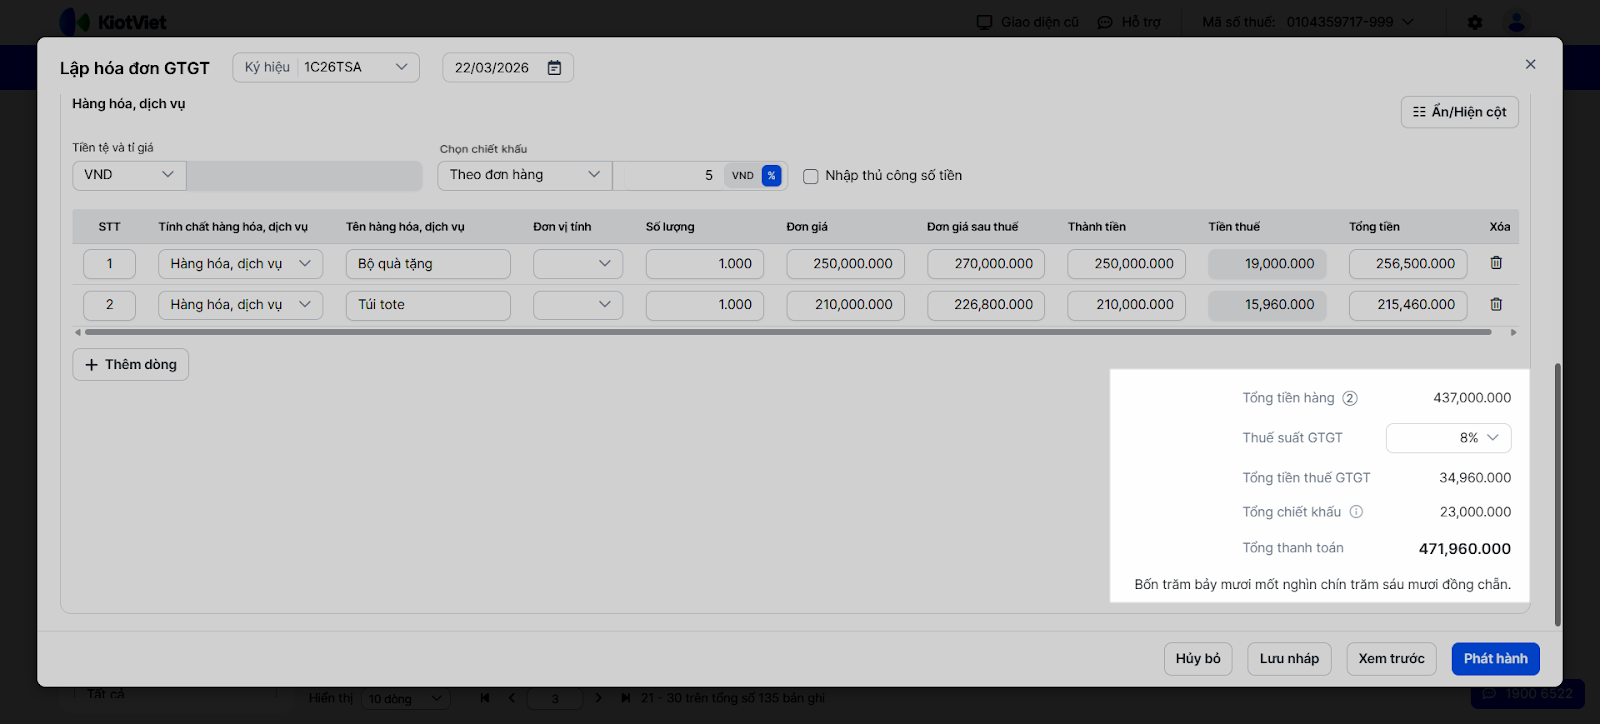Click Đơn giá field showing 210,000.000
Screen dimensions: 1600x724
pyautogui.click(x=846, y=305)
